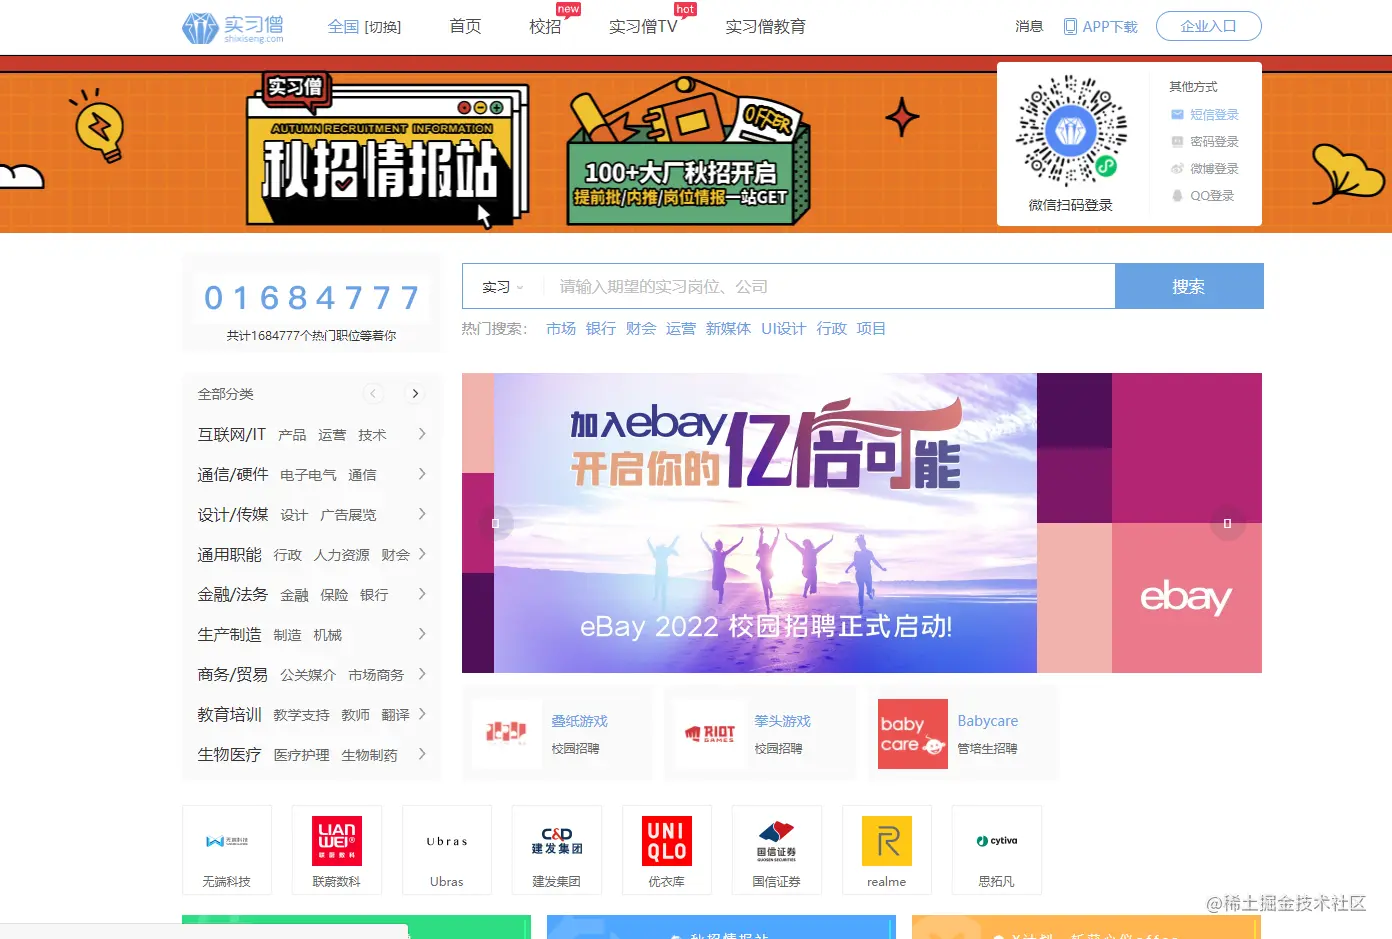The width and height of the screenshot is (1392, 939).
Task: Click 技术 under 互联网/IT
Action: click(372, 435)
